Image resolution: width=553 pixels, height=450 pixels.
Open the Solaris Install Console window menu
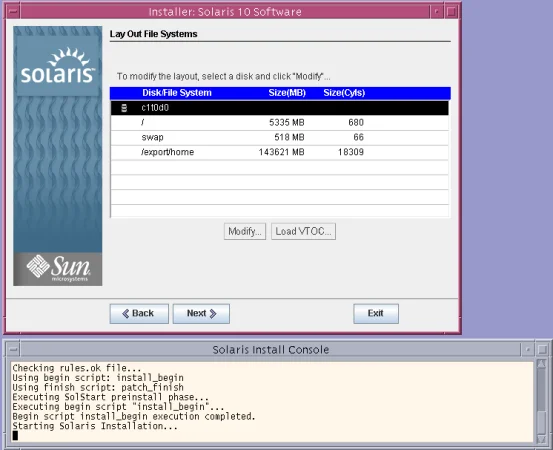(13, 349)
